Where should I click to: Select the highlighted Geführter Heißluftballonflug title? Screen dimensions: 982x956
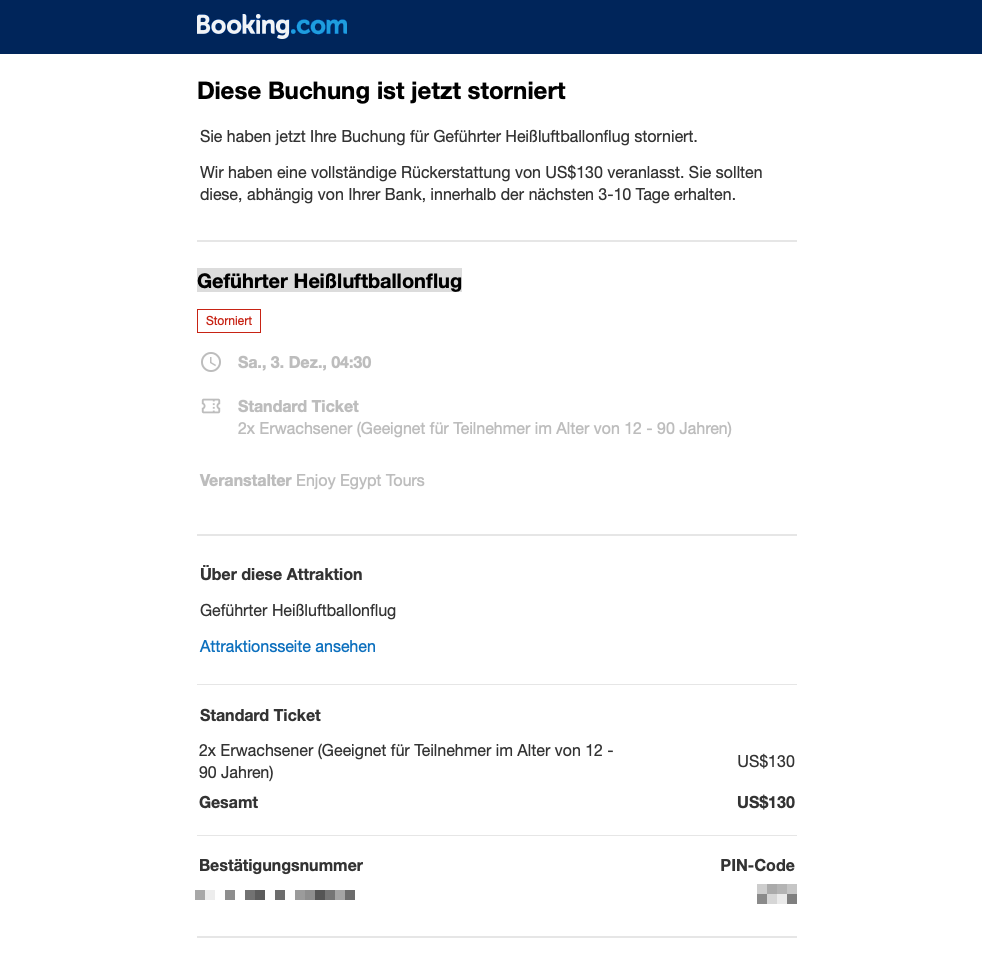(329, 281)
